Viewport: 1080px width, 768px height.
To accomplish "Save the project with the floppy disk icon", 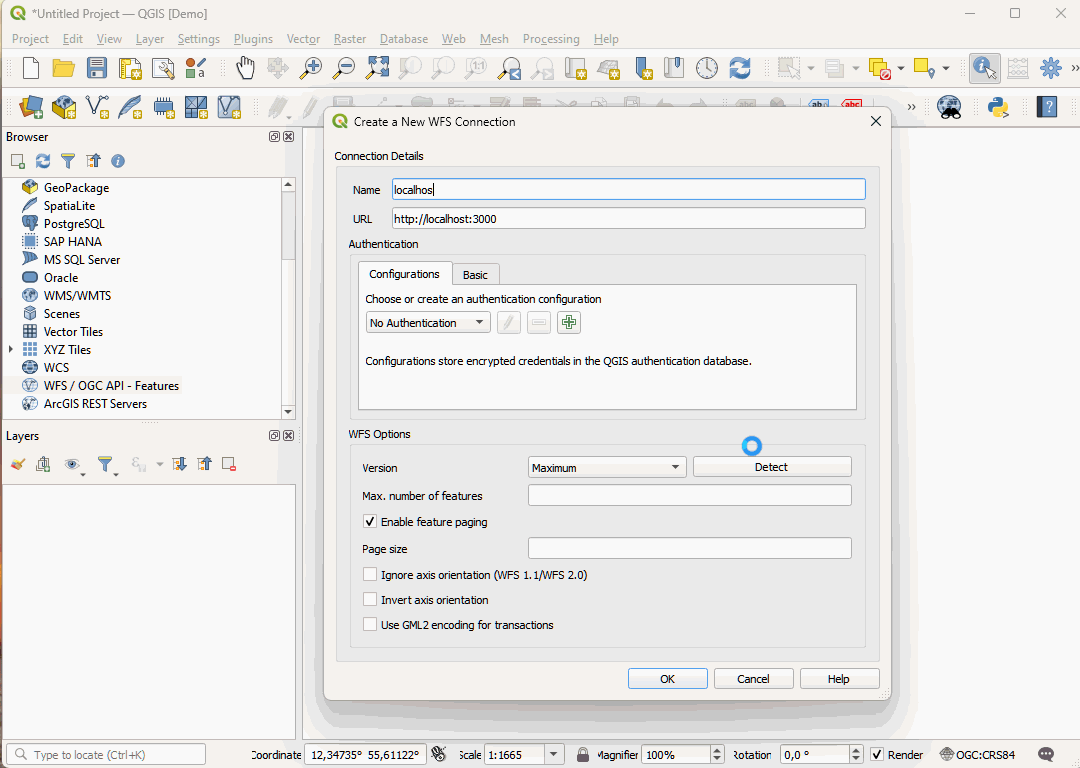I will [96, 68].
